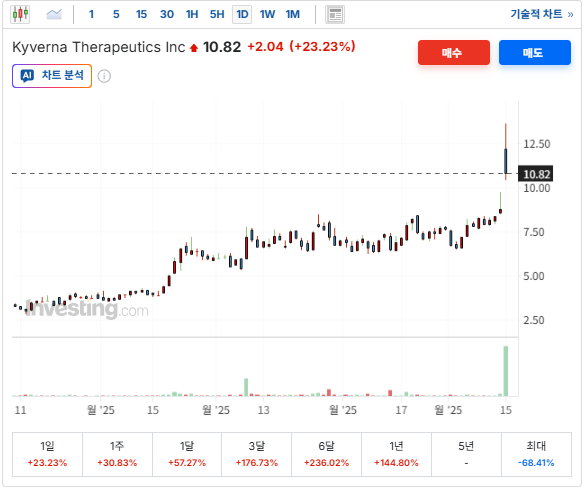Screen dimensions: 584x490
Task: Click the +2.04 (+23.23%) change text
Action: click(x=301, y=47)
